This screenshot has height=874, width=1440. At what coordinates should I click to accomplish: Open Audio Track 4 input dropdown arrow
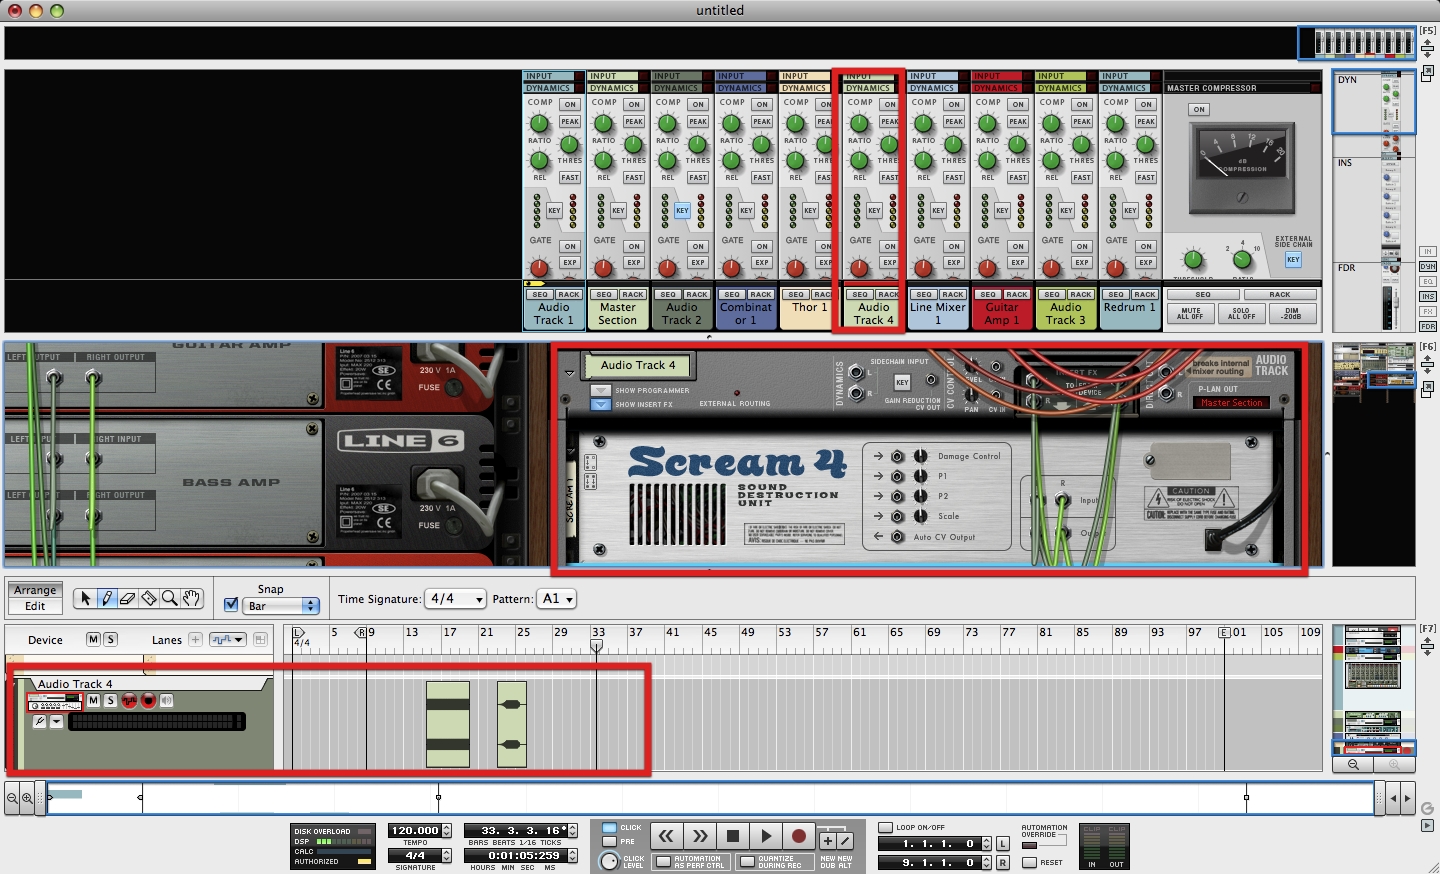click(57, 721)
